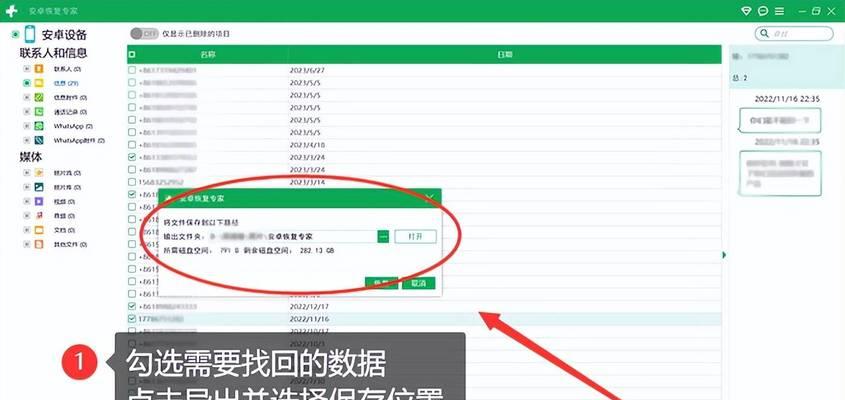845x400 pixels.
Task: Tick the select-all checkbox in the 名称 header
Action: click(133, 54)
